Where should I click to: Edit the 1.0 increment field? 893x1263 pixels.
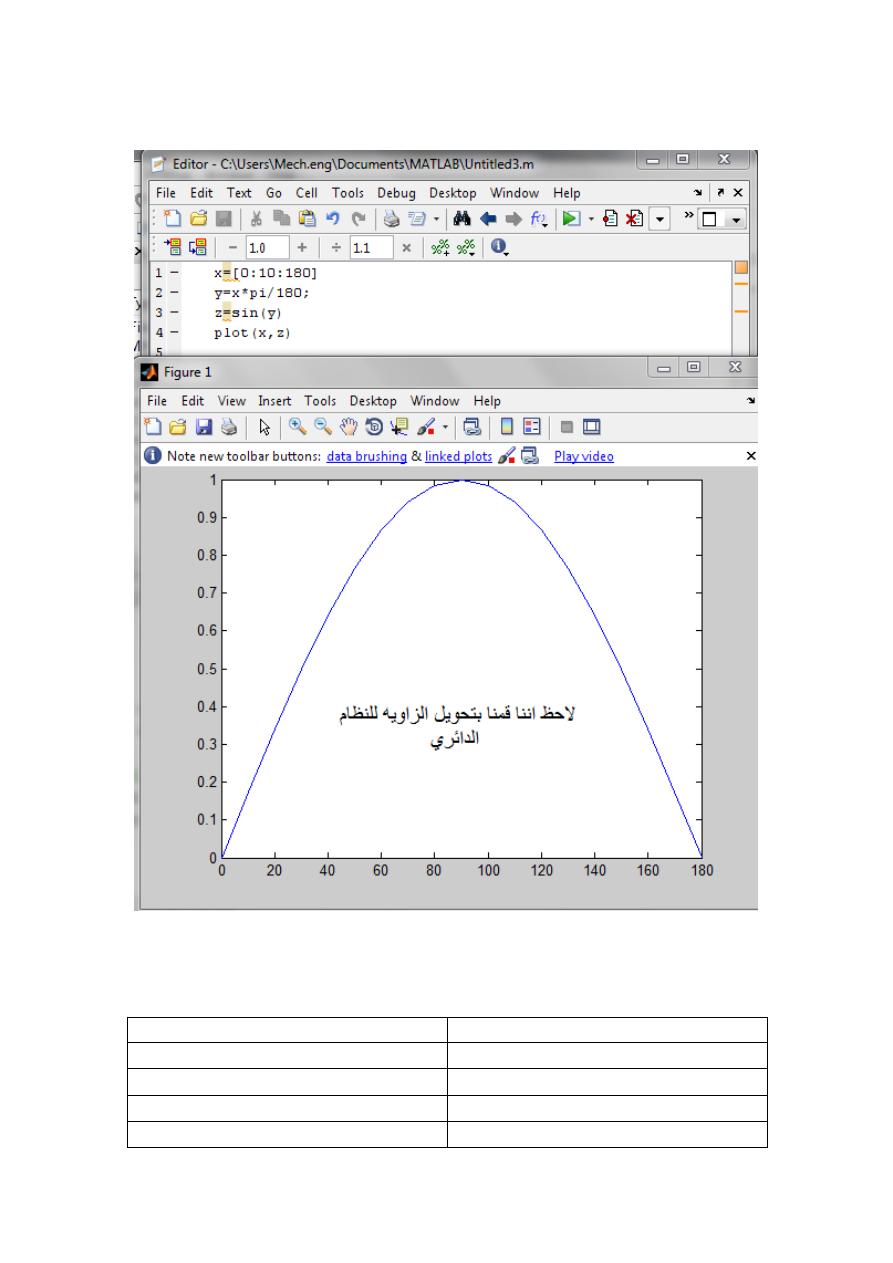pyautogui.click(x=266, y=247)
